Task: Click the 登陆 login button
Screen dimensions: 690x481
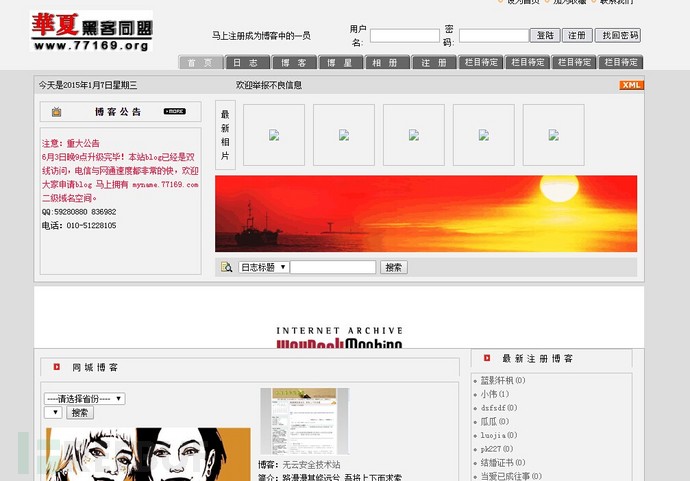Action: 545,35
